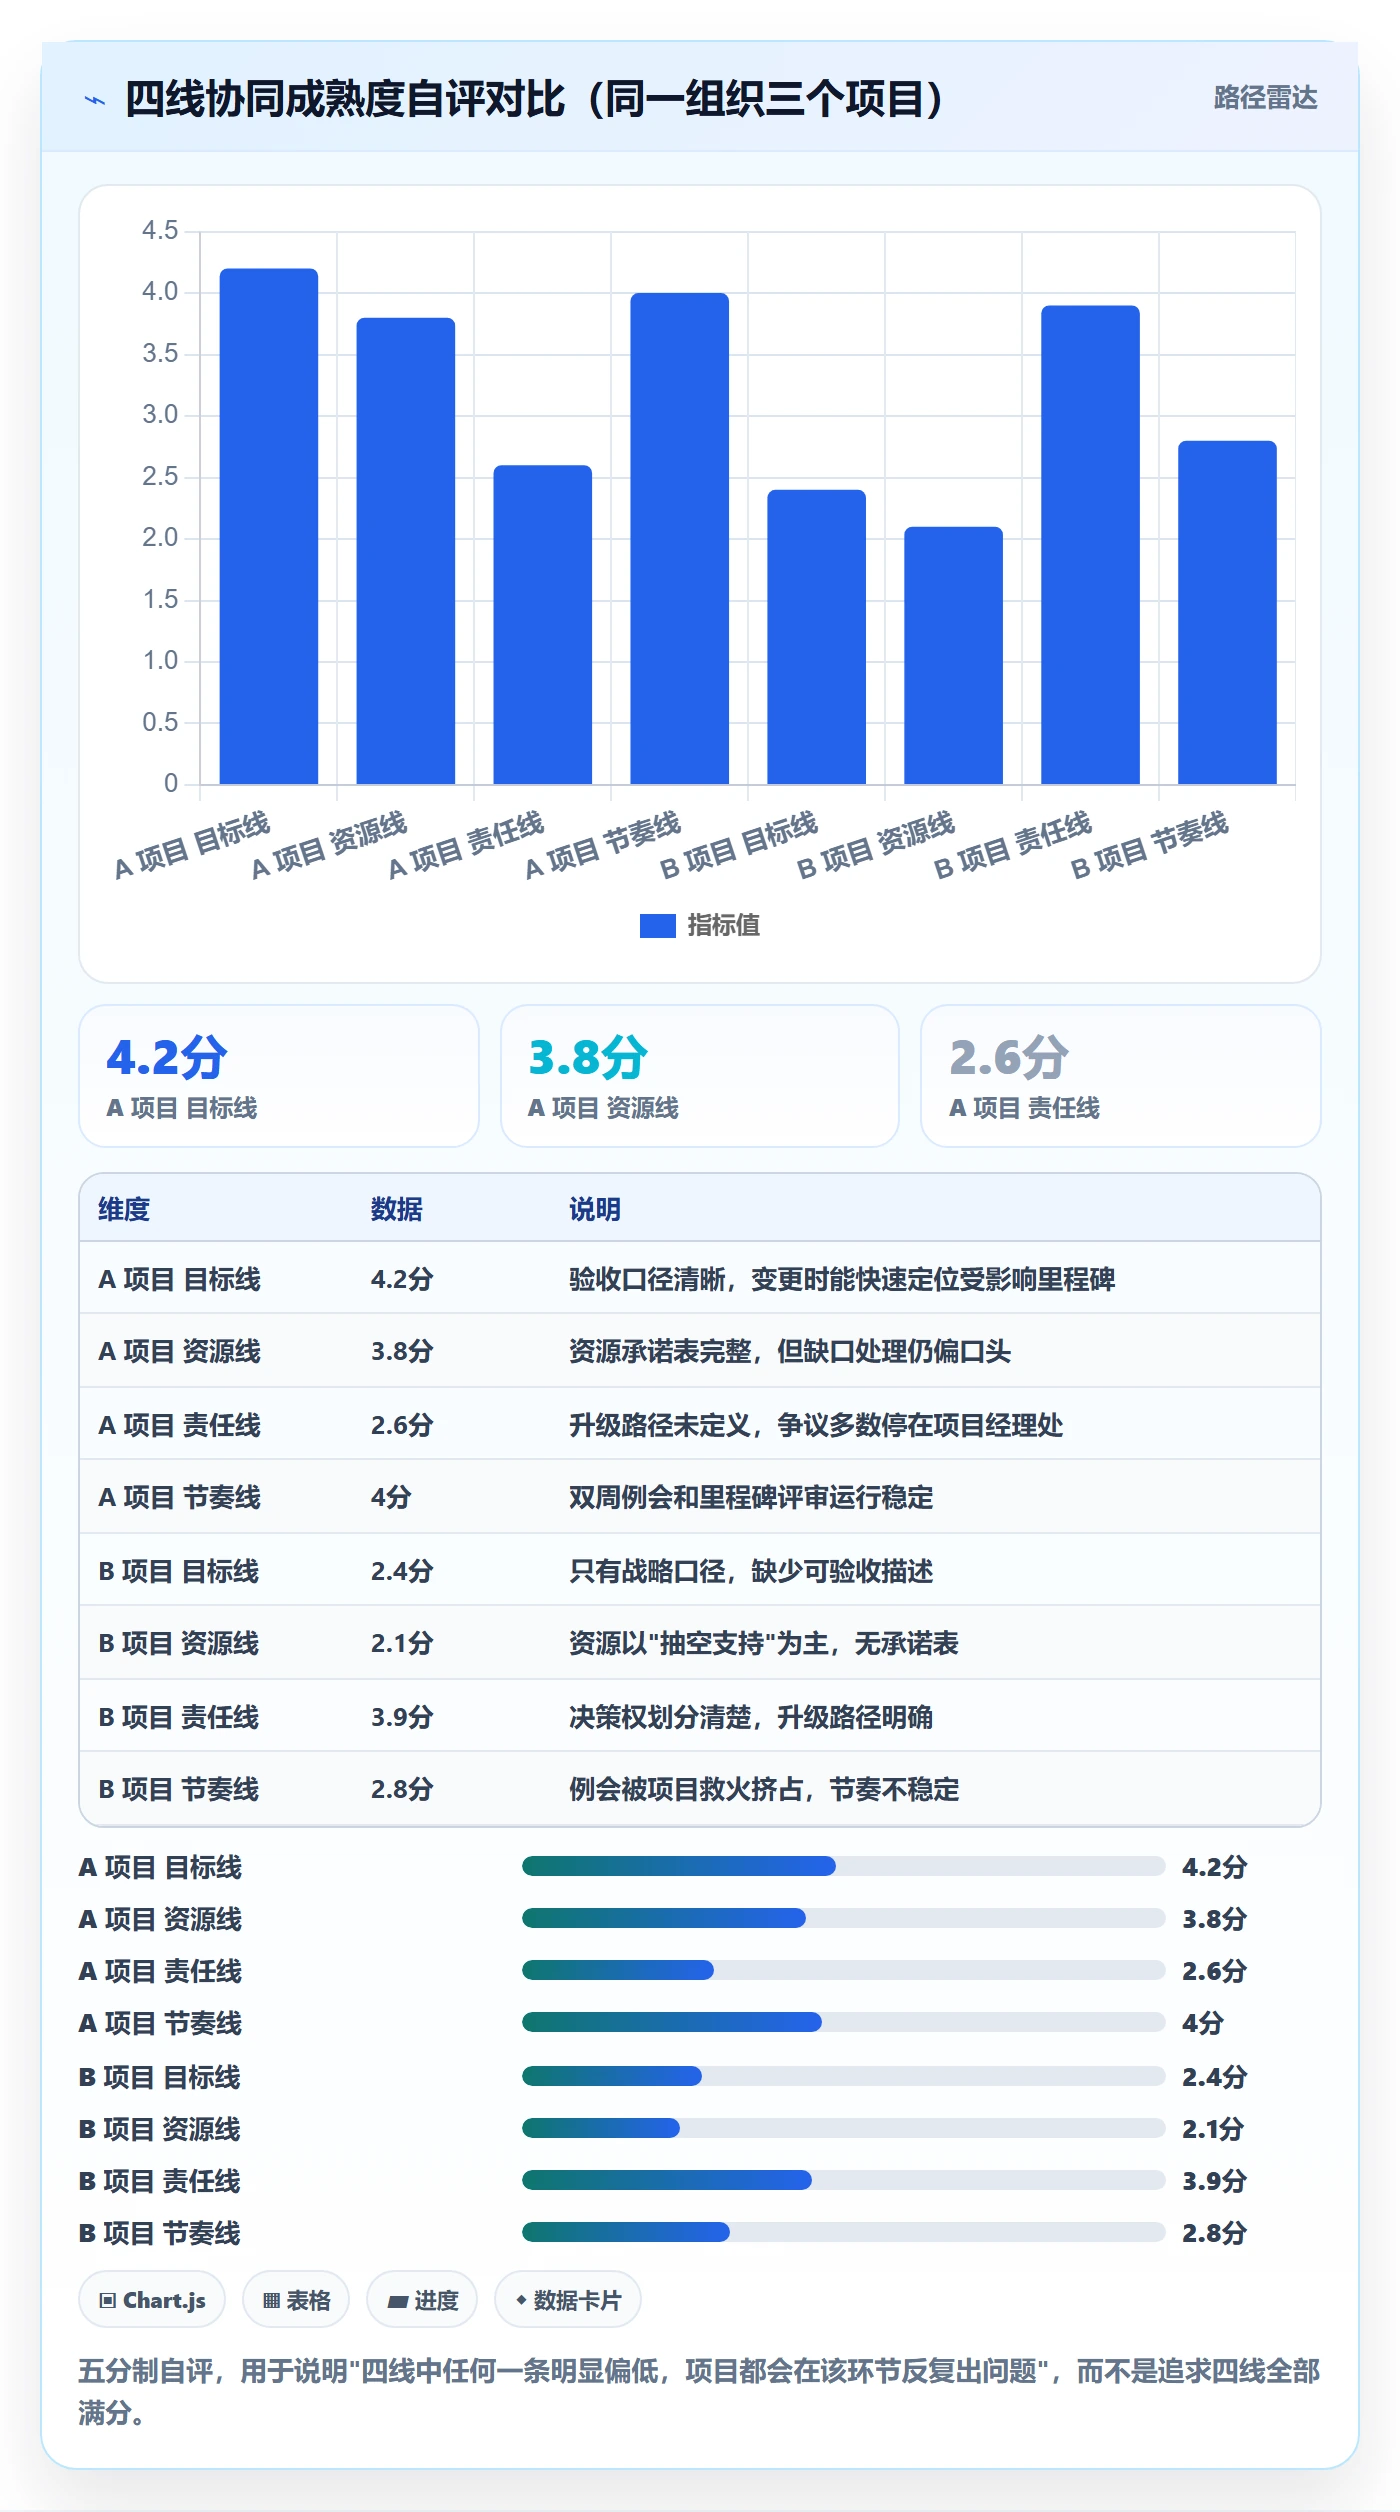The width and height of the screenshot is (1400, 2512).
Task: Click the 数据 column header
Action: 397,1209
